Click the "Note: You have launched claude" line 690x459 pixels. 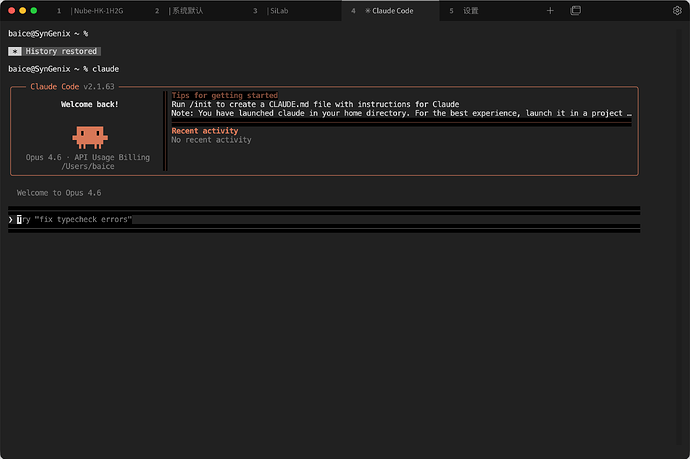point(401,113)
